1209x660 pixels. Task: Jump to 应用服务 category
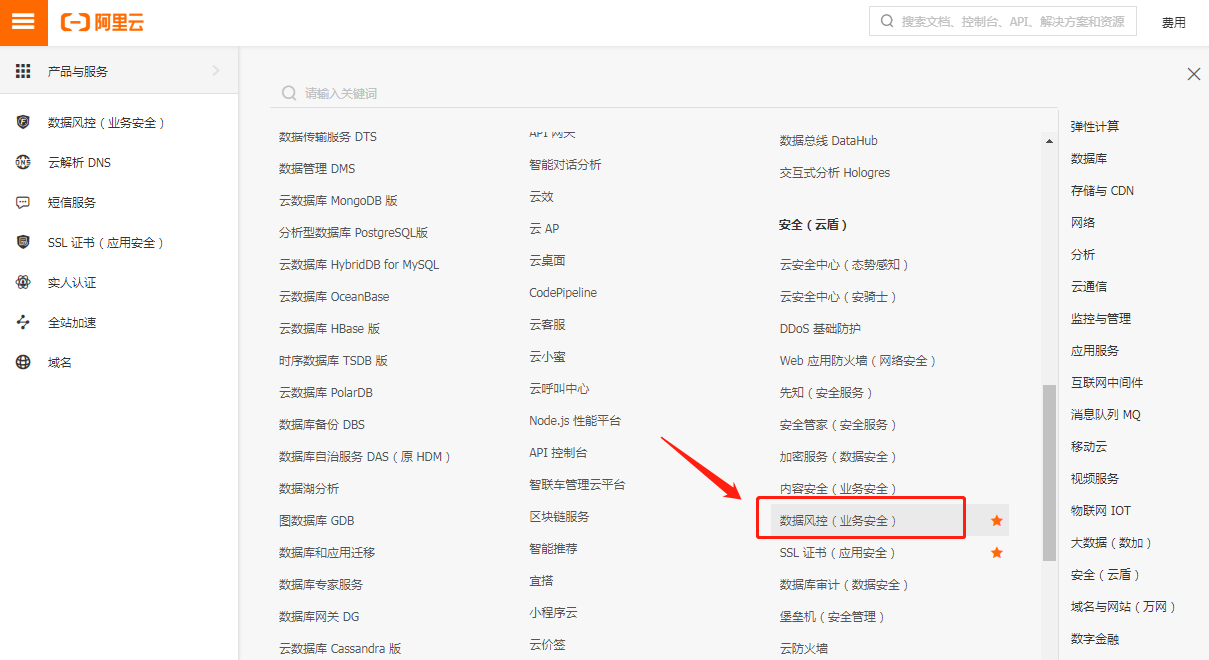pos(1095,350)
